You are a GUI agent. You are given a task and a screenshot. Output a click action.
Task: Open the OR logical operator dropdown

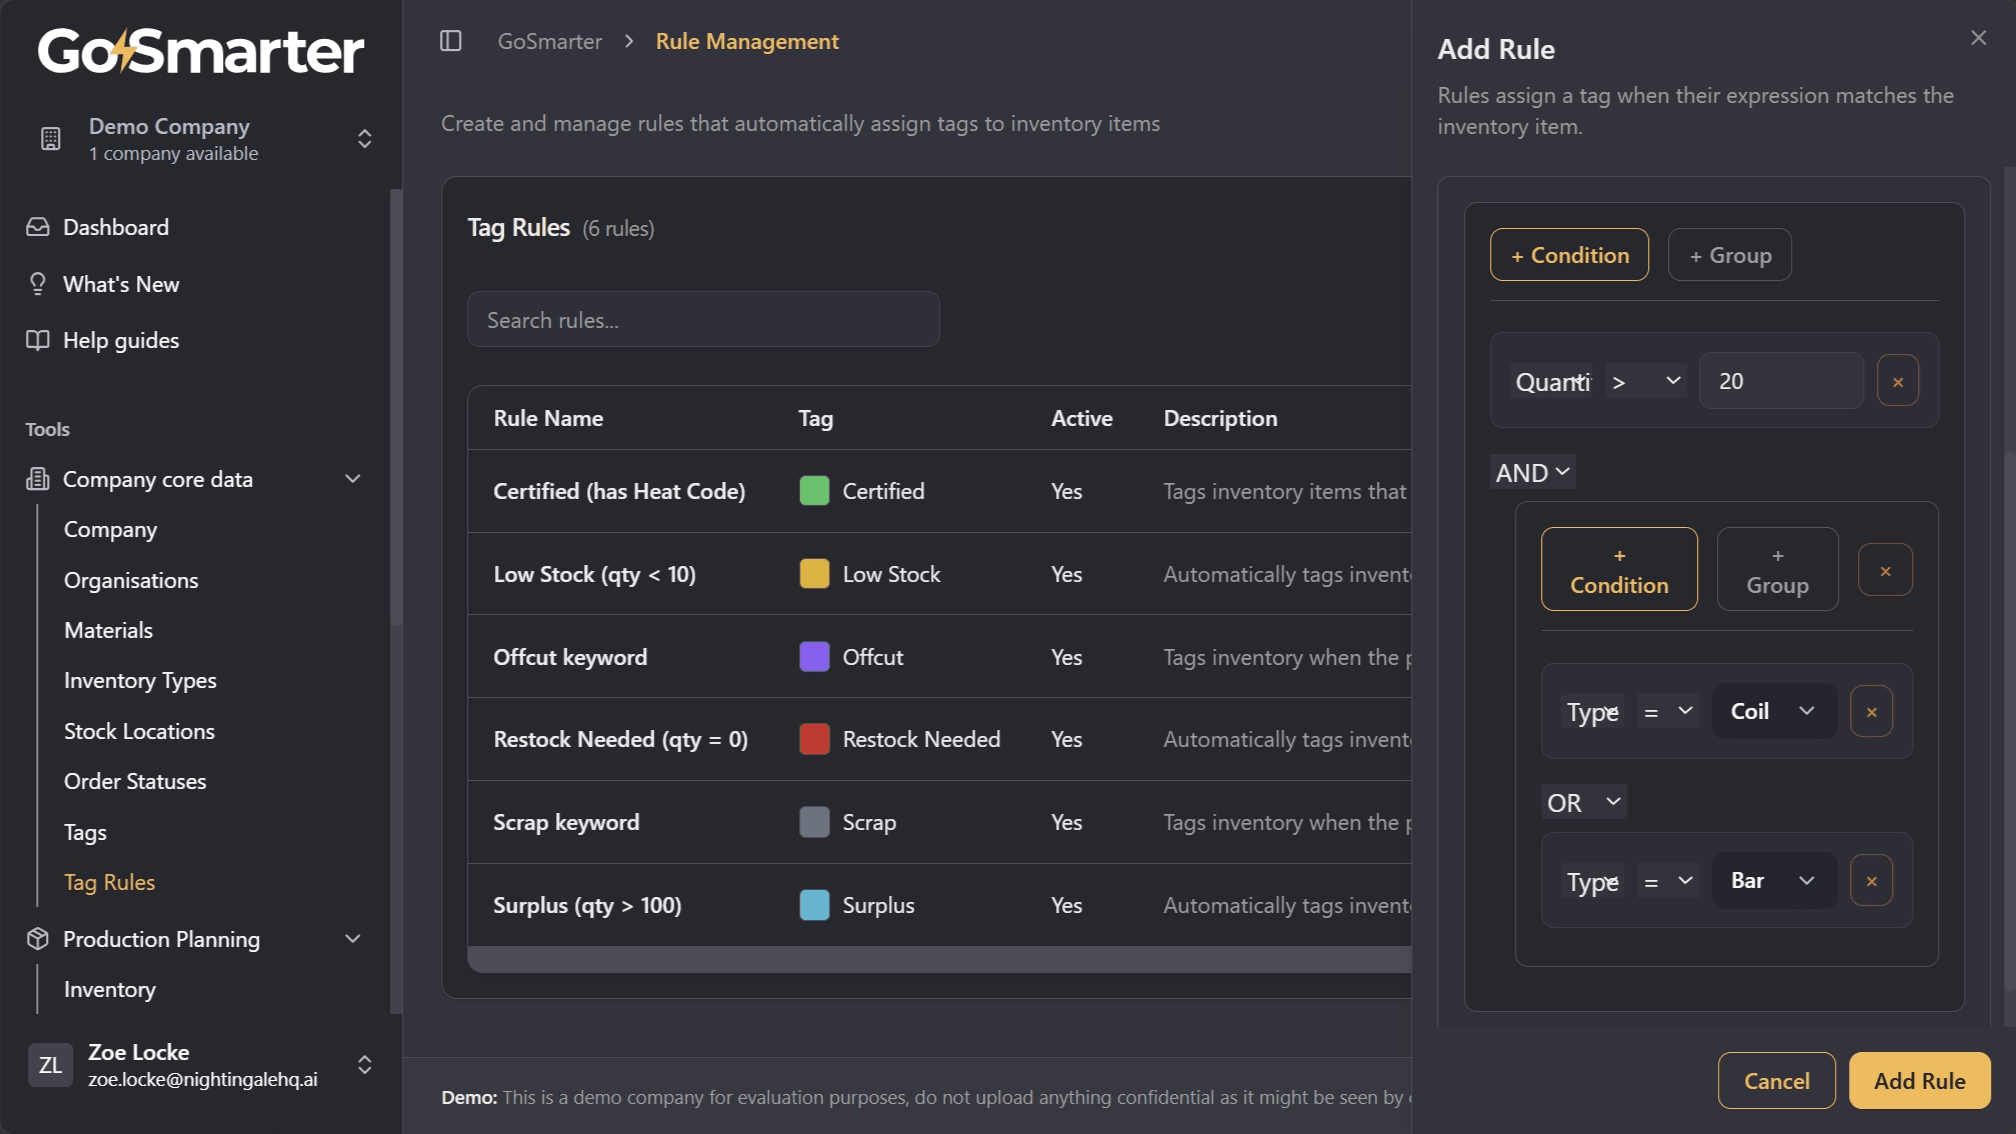point(1583,802)
